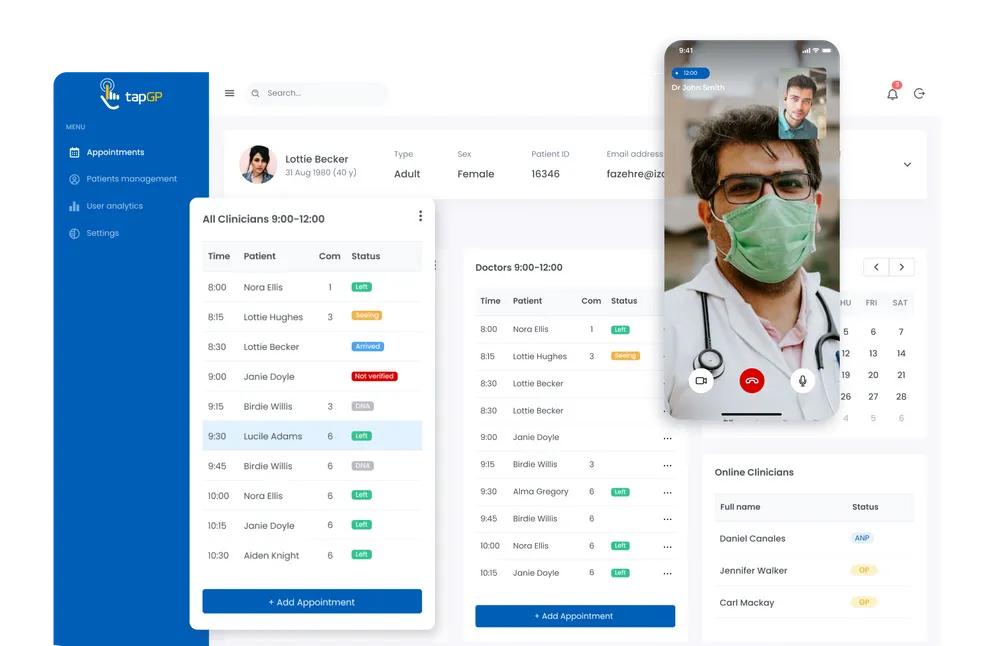Select day 21 in the calendar
The width and height of the screenshot is (995, 646).
pos(901,375)
